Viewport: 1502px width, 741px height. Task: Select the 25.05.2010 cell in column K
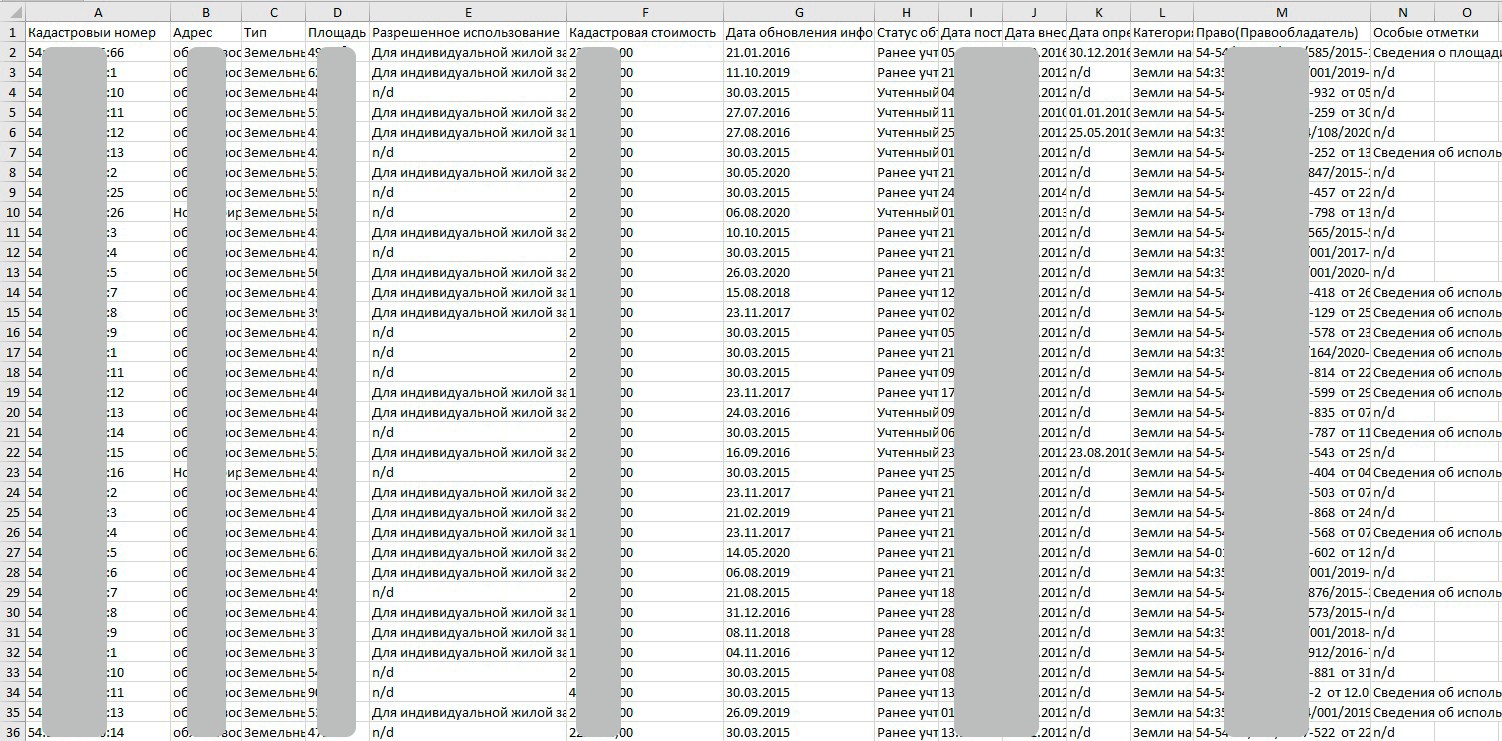coord(1098,132)
